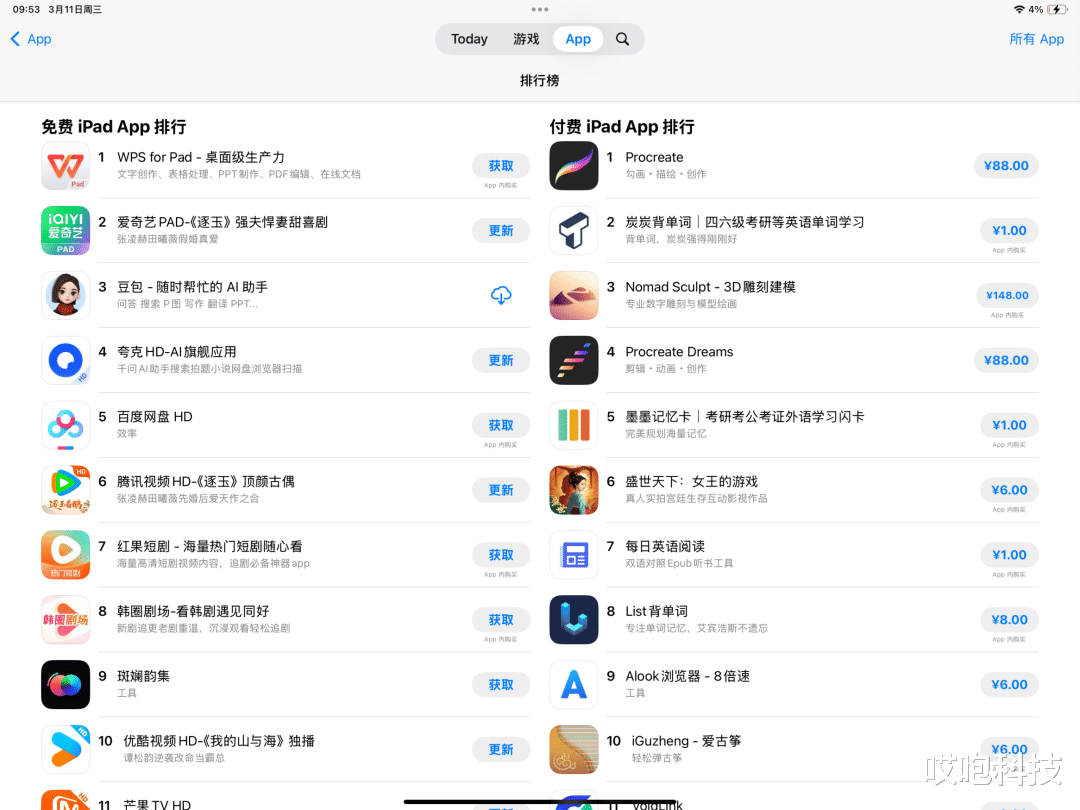The width and height of the screenshot is (1080, 810).
Task: Open iGuzheng - 爱古筝 title
Action: [686, 741]
